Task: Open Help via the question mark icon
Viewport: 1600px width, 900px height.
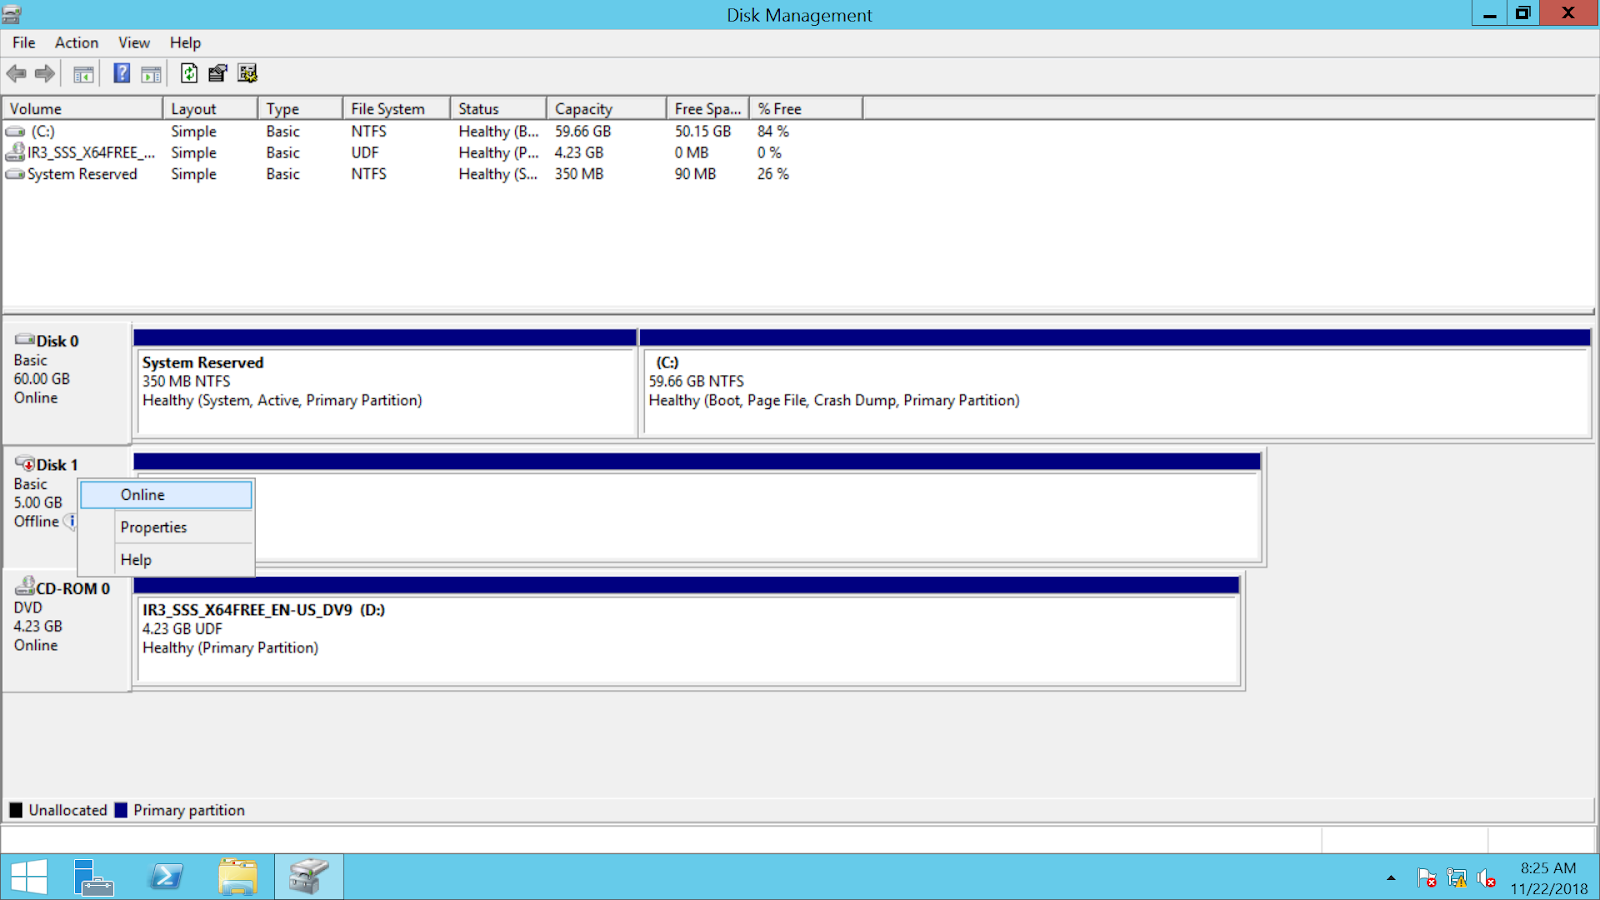Action: pyautogui.click(x=121, y=73)
